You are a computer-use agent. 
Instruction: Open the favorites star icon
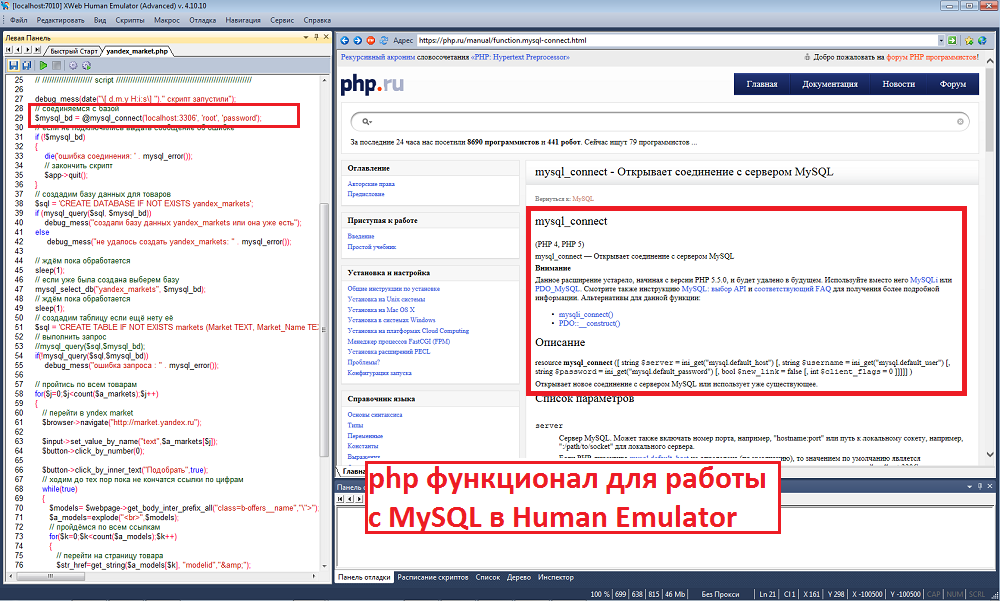click(969, 40)
